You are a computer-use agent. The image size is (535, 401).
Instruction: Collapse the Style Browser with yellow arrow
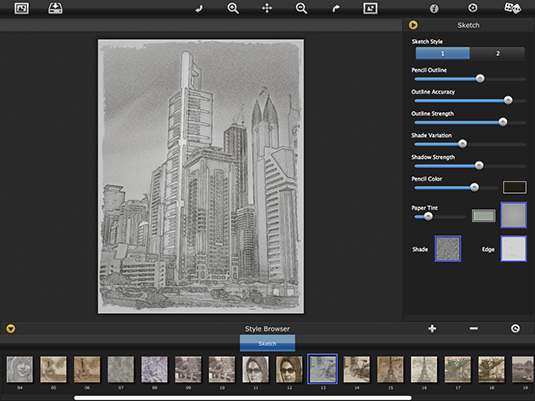coord(11,329)
